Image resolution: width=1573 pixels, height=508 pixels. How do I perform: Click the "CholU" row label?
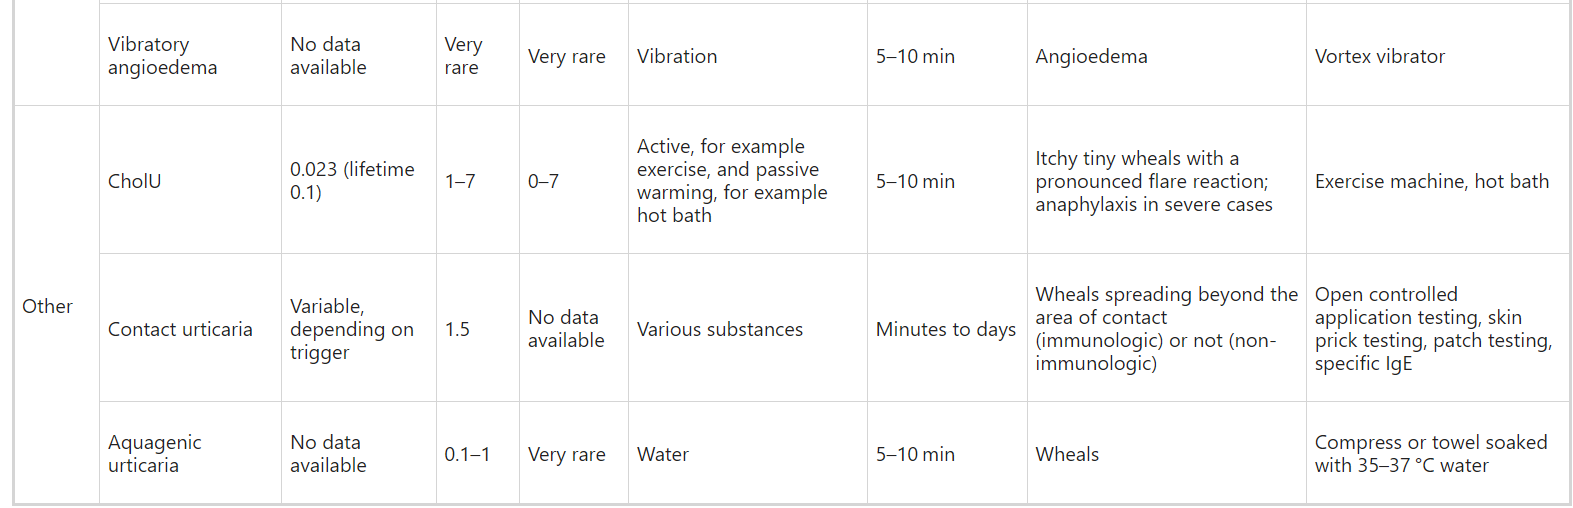tap(134, 181)
